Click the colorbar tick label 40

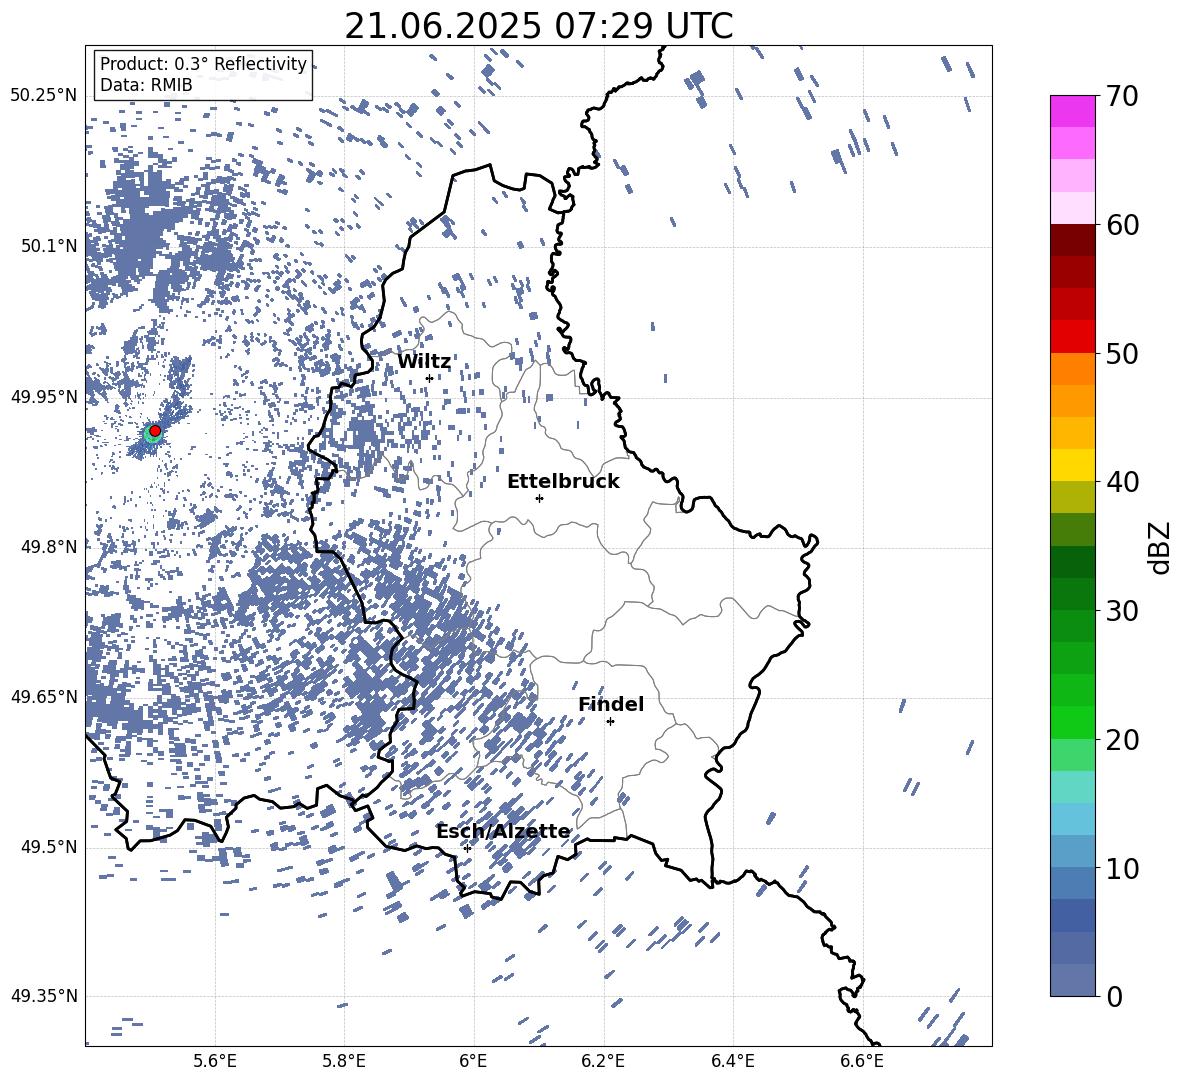[x=1122, y=482]
